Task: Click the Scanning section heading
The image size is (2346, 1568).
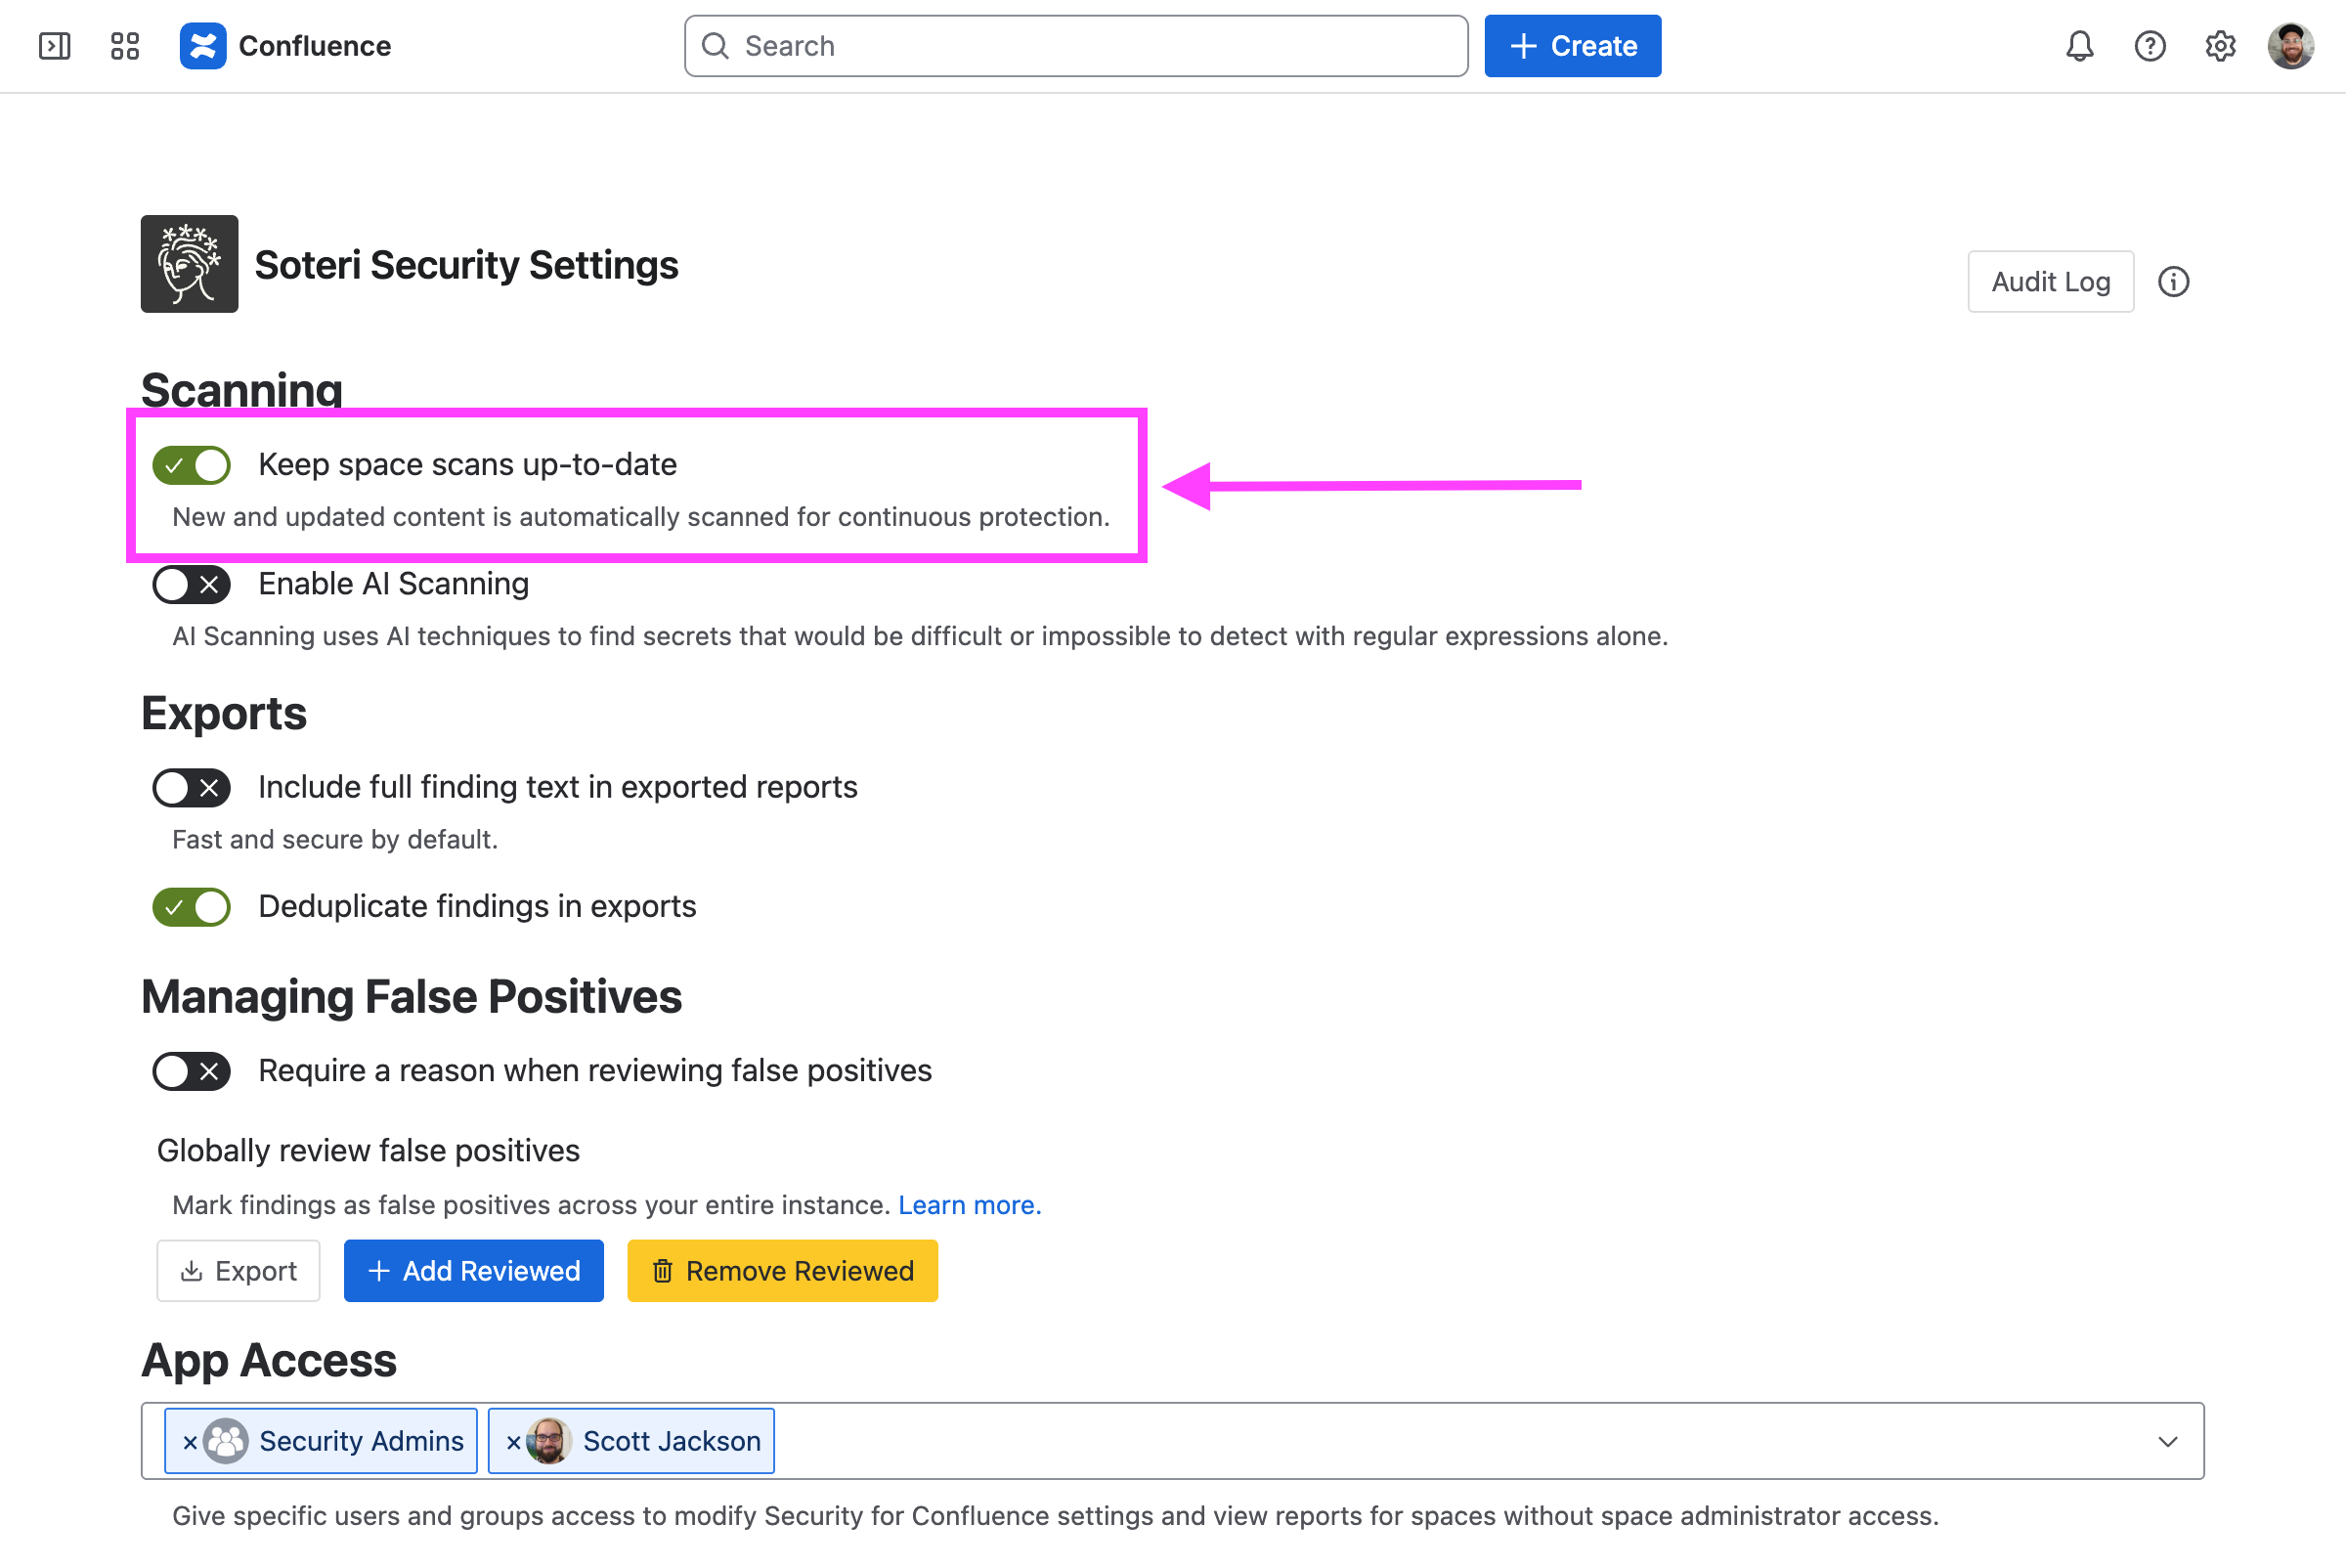Action: tap(242, 390)
